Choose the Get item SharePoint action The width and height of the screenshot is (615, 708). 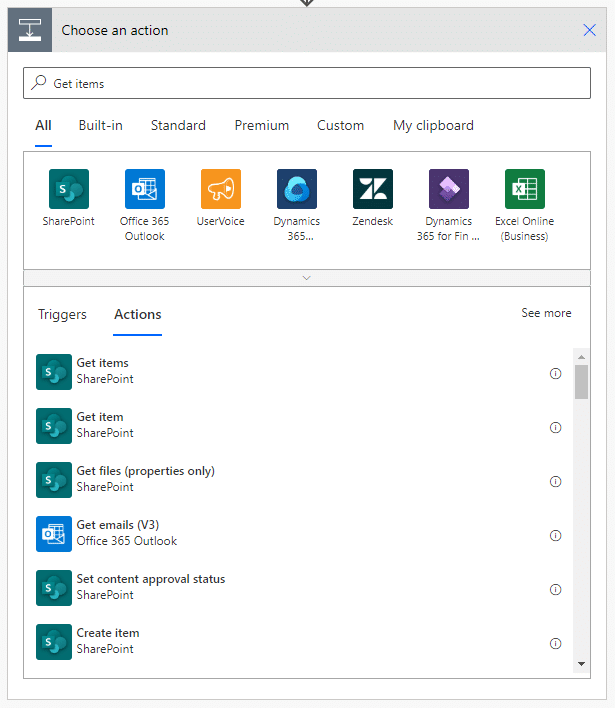298,426
